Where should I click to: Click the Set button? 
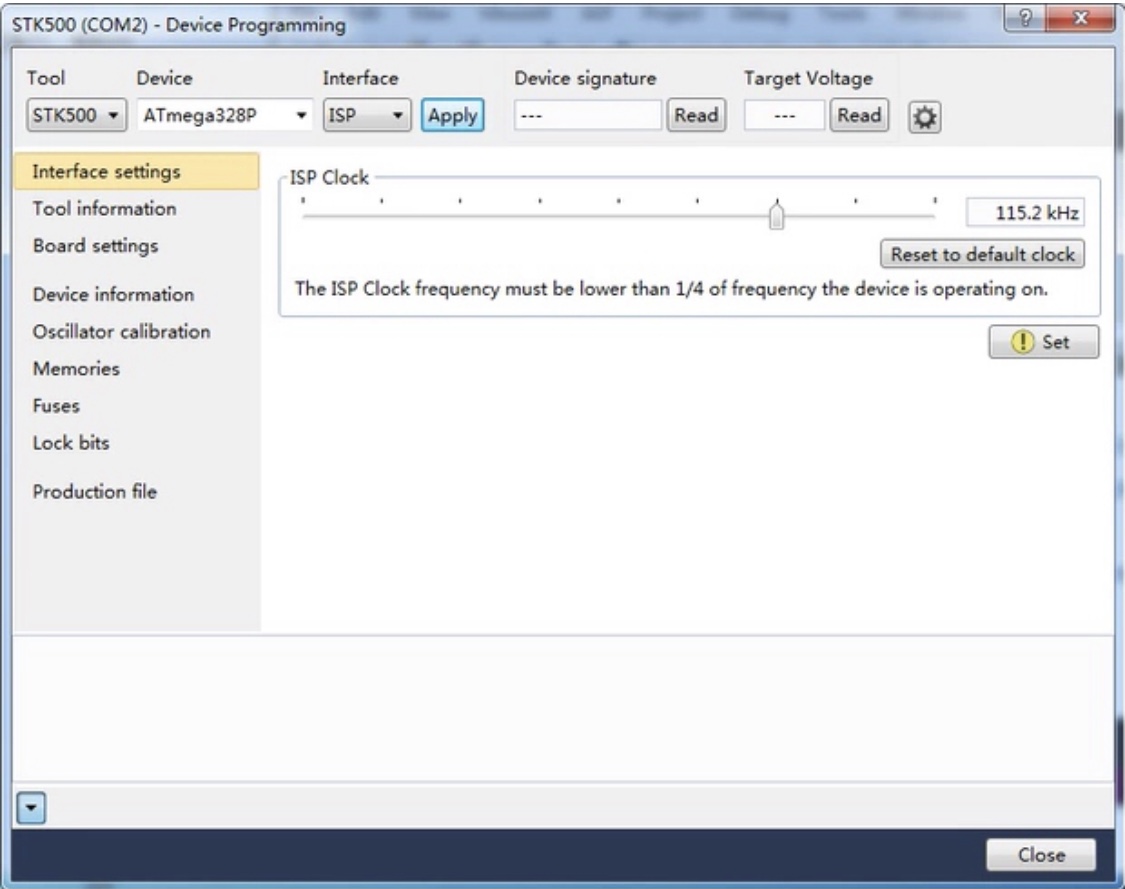tap(1043, 342)
